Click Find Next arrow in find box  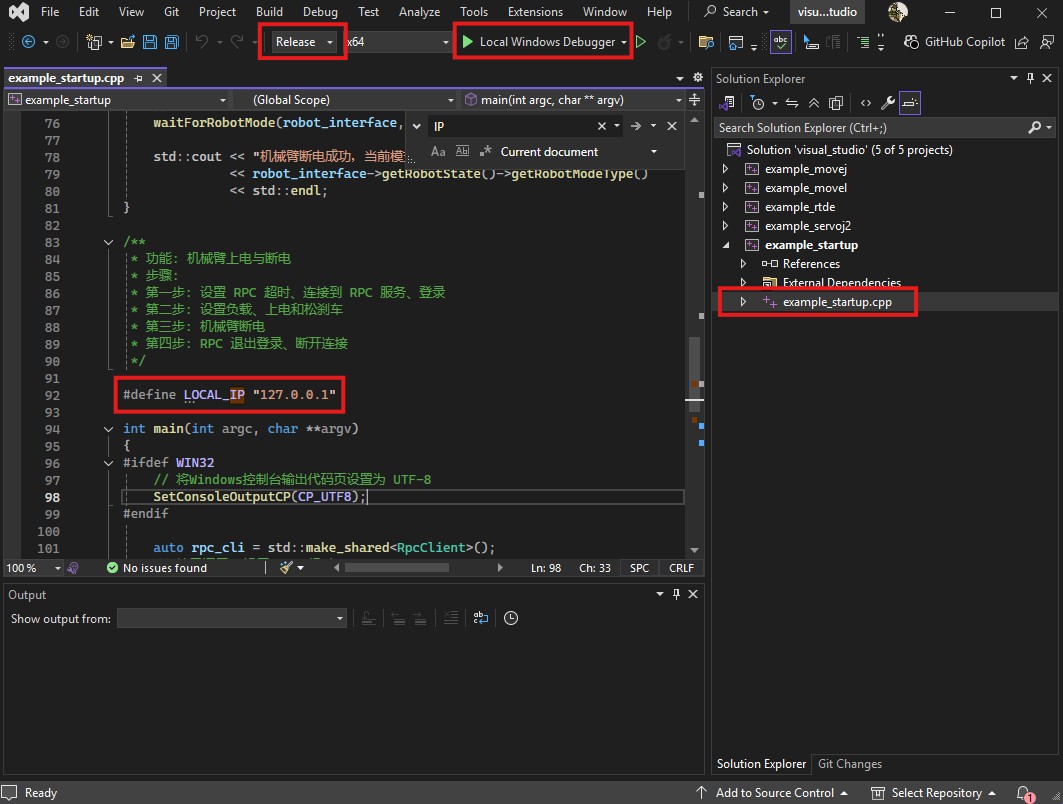coord(636,126)
